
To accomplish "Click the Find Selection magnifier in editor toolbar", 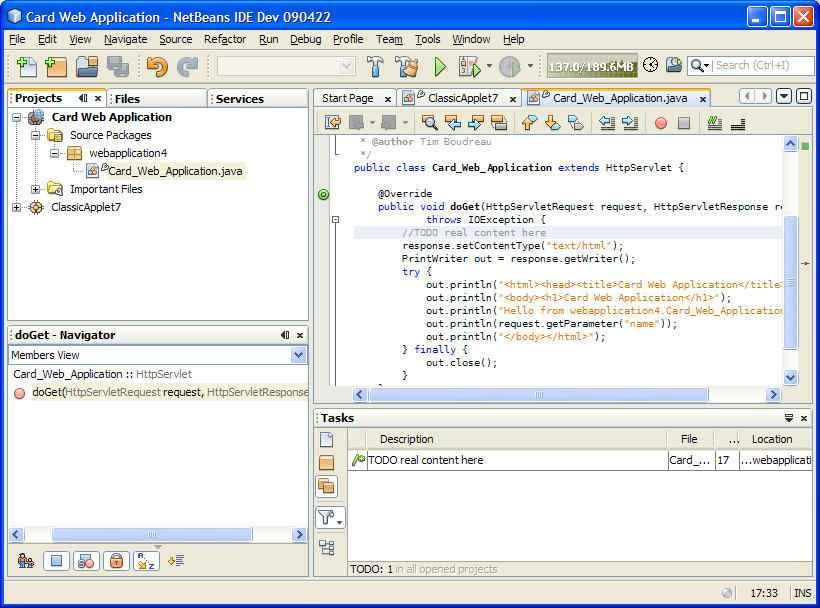I will pyautogui.click(x=429, y=123).
